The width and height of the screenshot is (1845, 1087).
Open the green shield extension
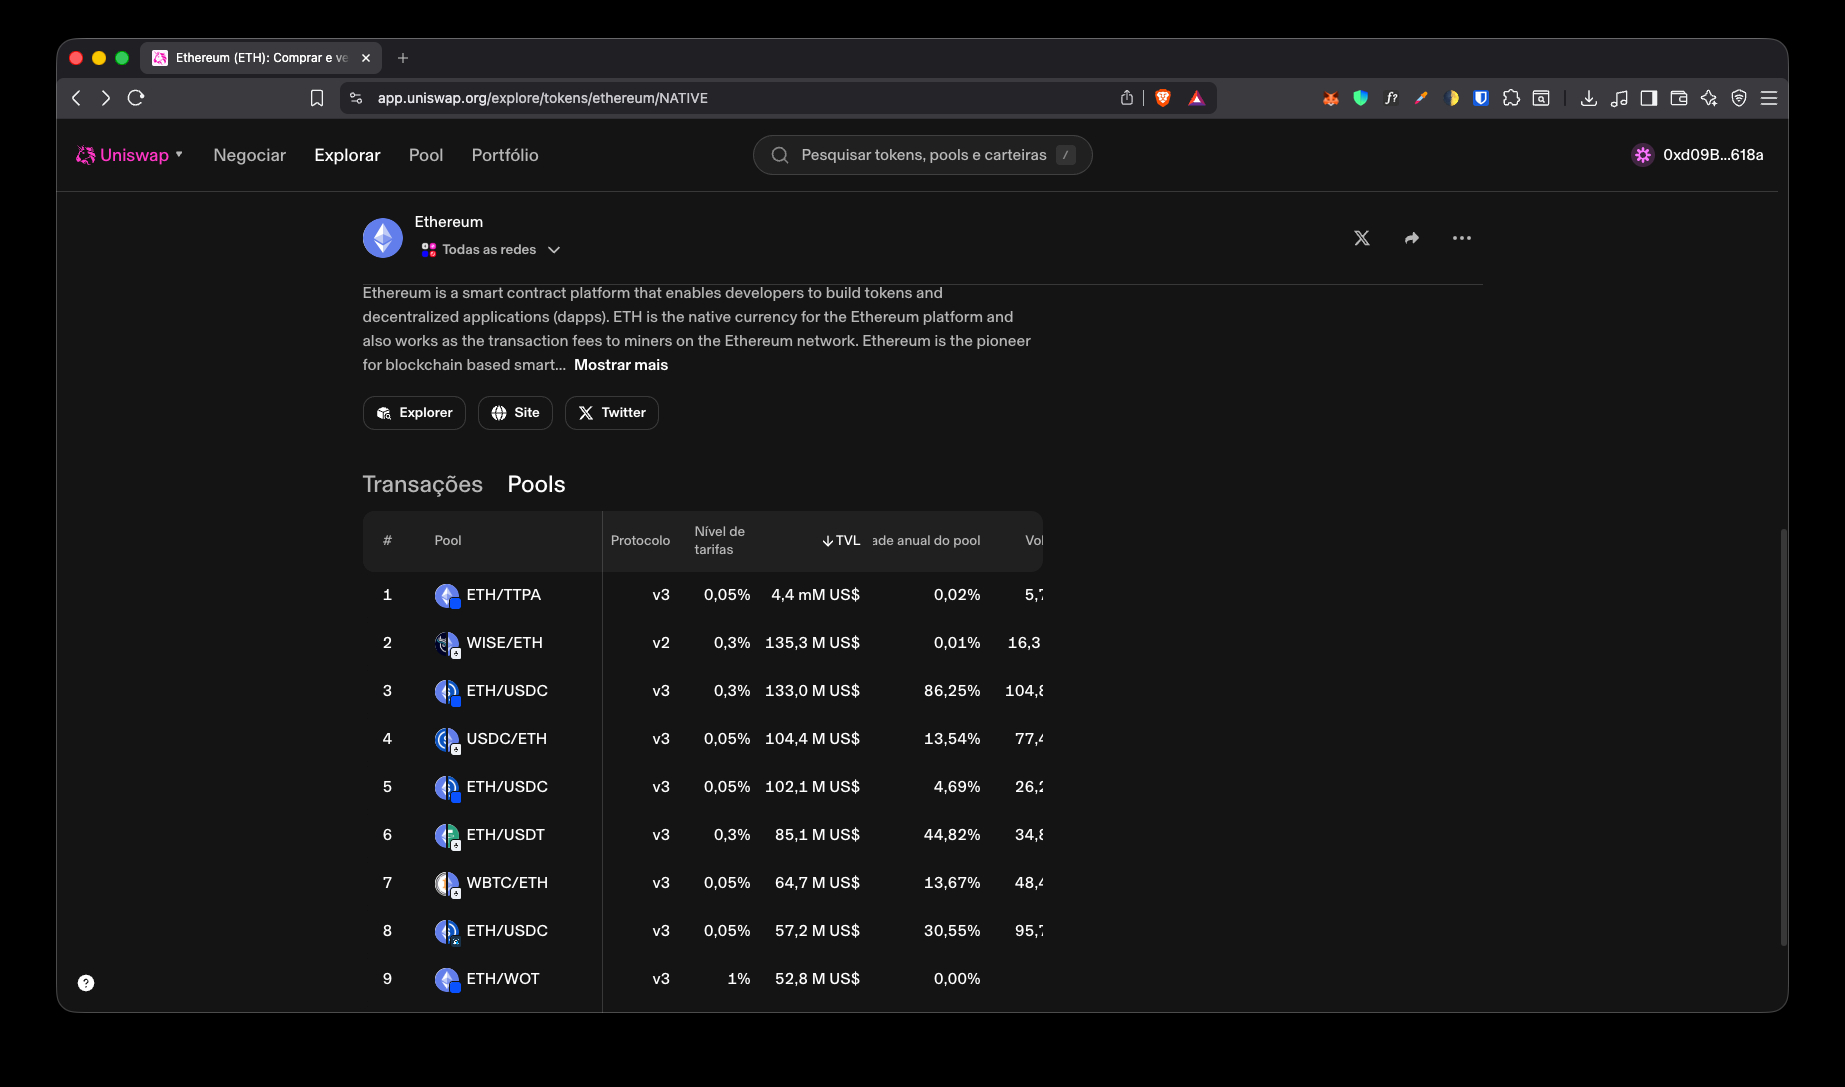click(1361, 98)
